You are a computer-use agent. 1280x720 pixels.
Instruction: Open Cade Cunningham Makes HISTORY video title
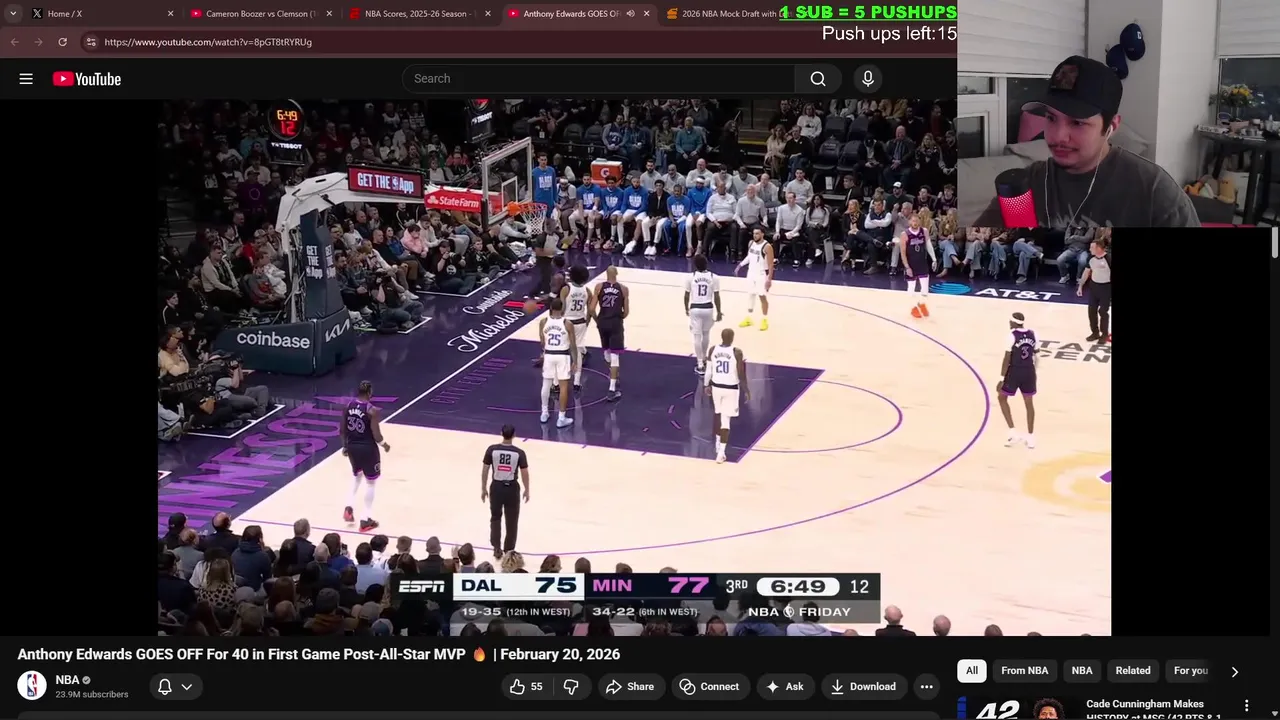(x=1153, y=709)
